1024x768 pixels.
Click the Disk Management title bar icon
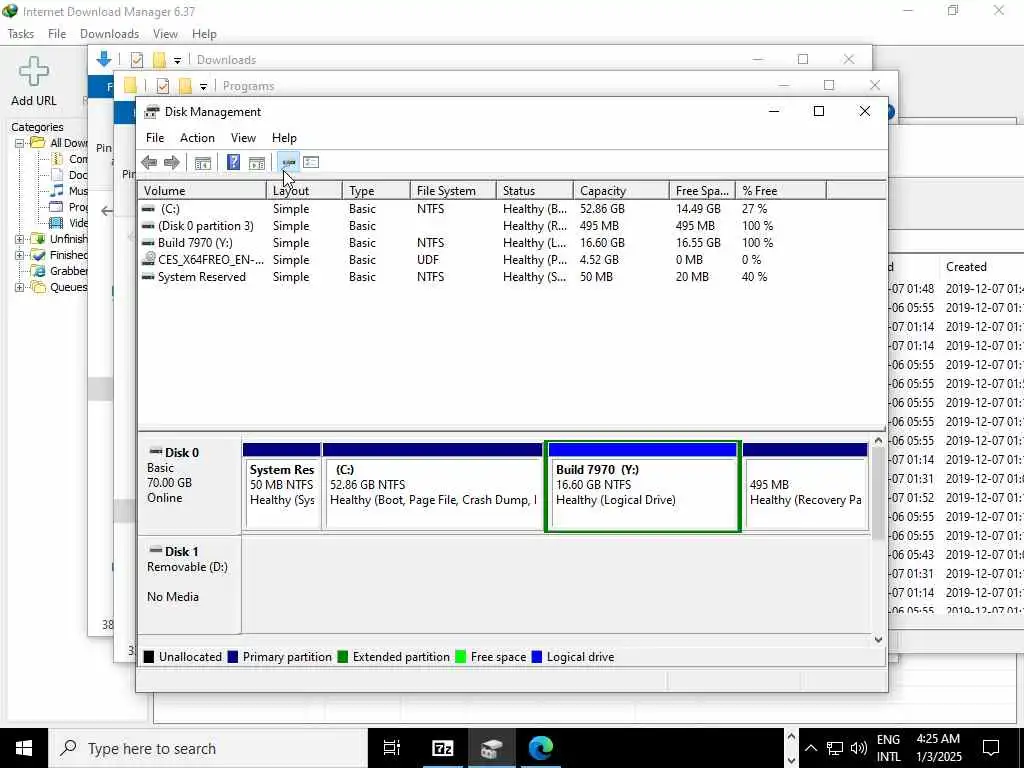152,112
